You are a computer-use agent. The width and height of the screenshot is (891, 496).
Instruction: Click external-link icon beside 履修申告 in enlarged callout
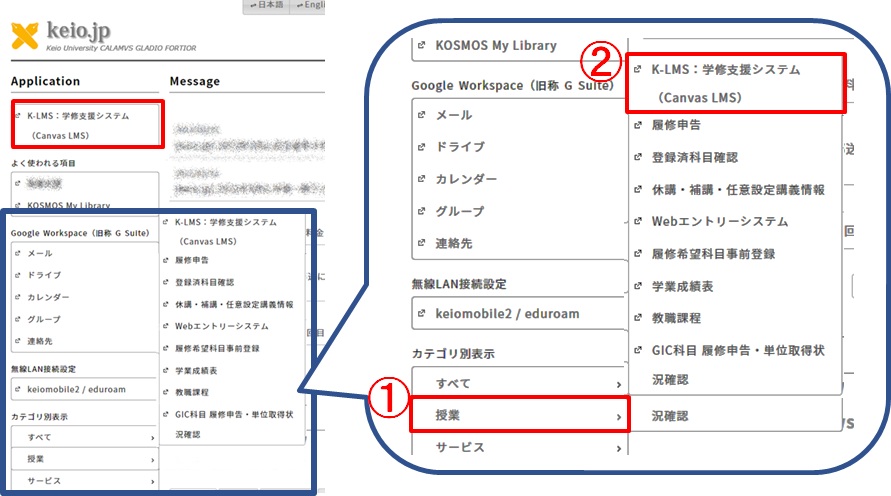tap(638, 126)
